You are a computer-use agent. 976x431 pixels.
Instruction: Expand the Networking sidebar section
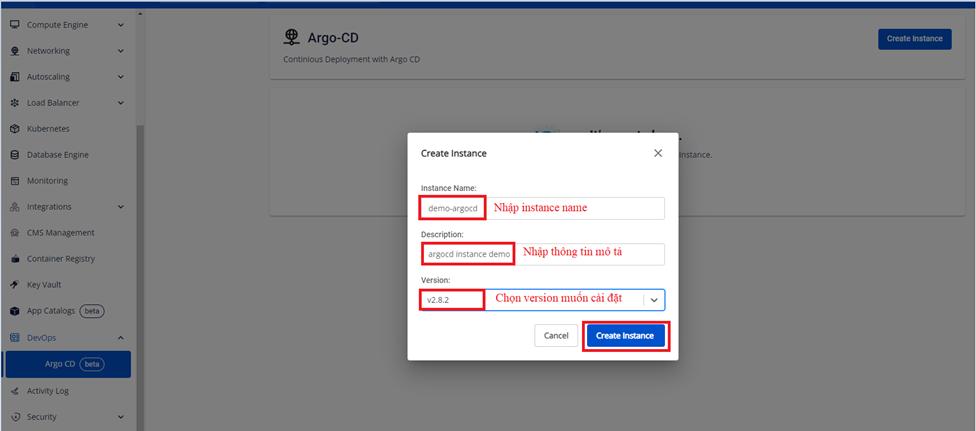[121, 51]
